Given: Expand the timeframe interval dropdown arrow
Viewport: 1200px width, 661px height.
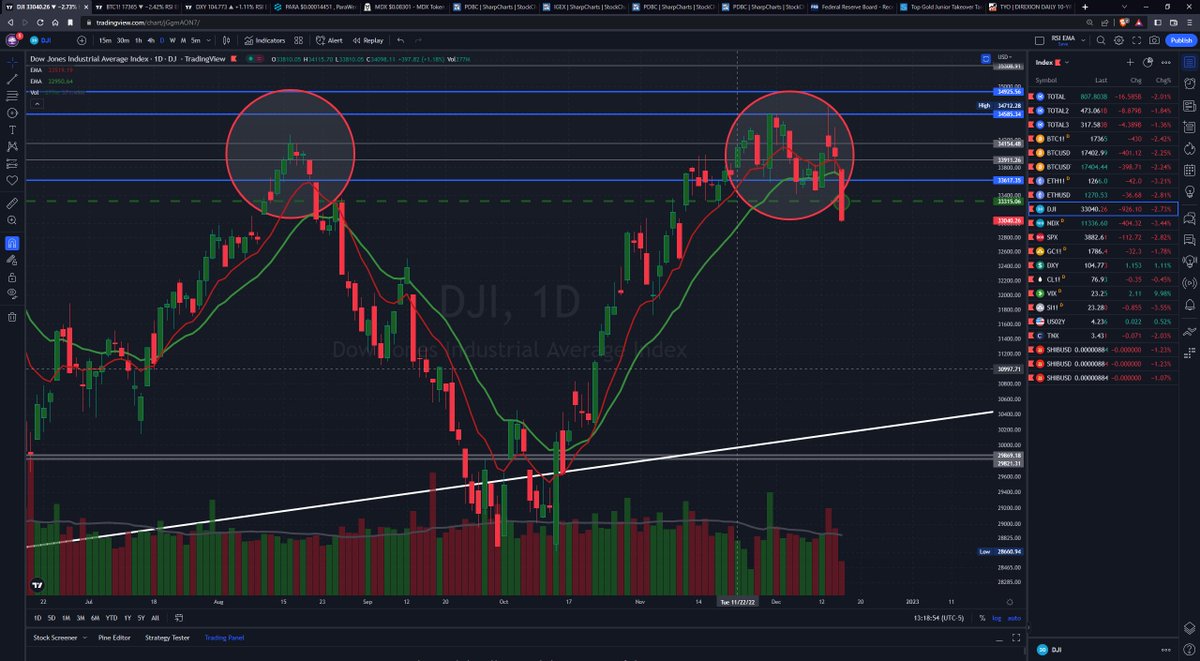Looking at the screenshot, I should point(209,40).
